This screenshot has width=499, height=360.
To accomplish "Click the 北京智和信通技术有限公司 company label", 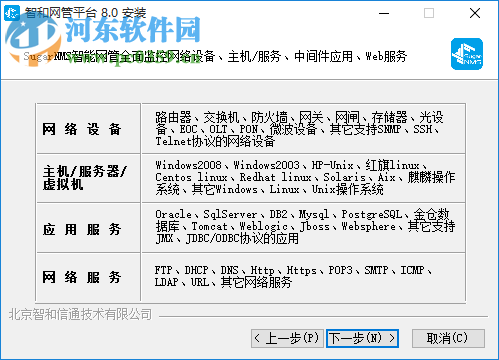I will 80,314.
